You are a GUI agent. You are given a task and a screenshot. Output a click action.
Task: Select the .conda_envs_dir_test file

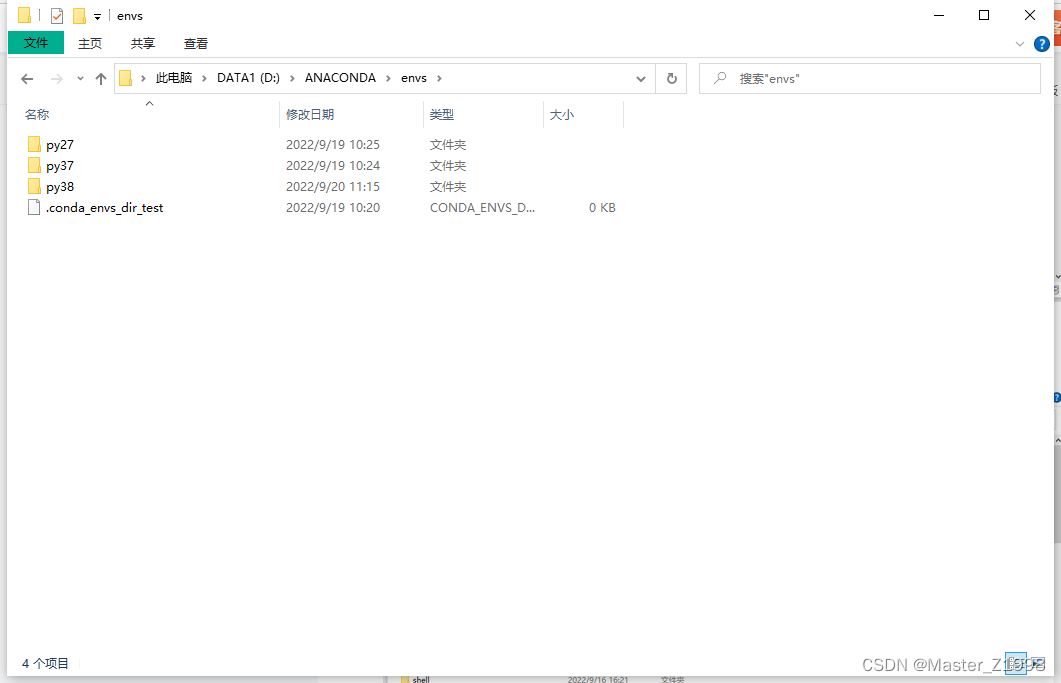[x=104, y=207]
